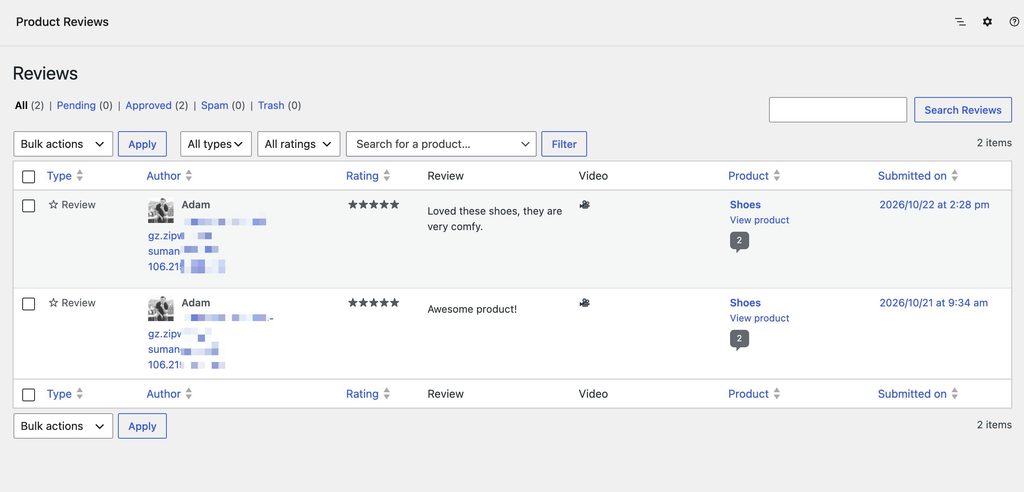Show Spam reviews filter
The image size is (1024, 492).
215,105
